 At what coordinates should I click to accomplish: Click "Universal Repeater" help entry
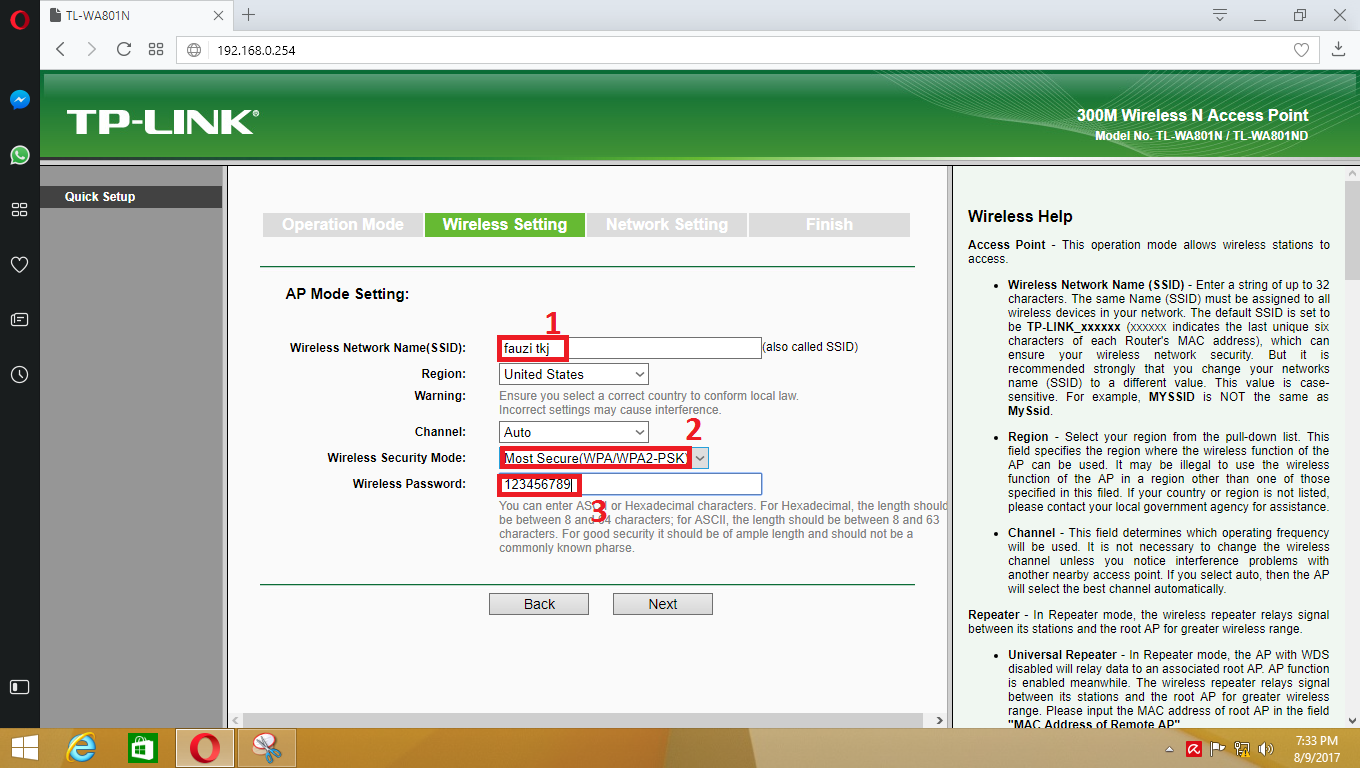point(1064,655)
